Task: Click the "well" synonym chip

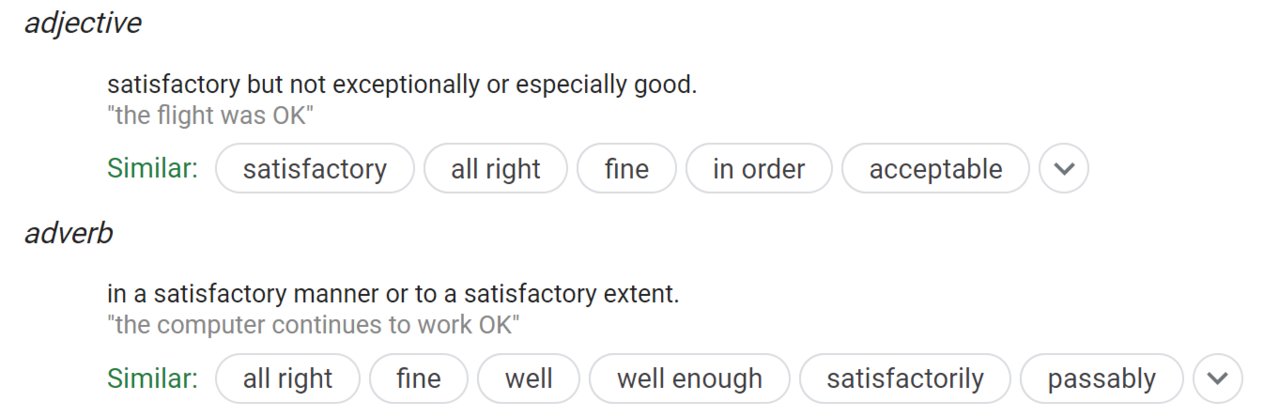Action: (x=529, y=379)
